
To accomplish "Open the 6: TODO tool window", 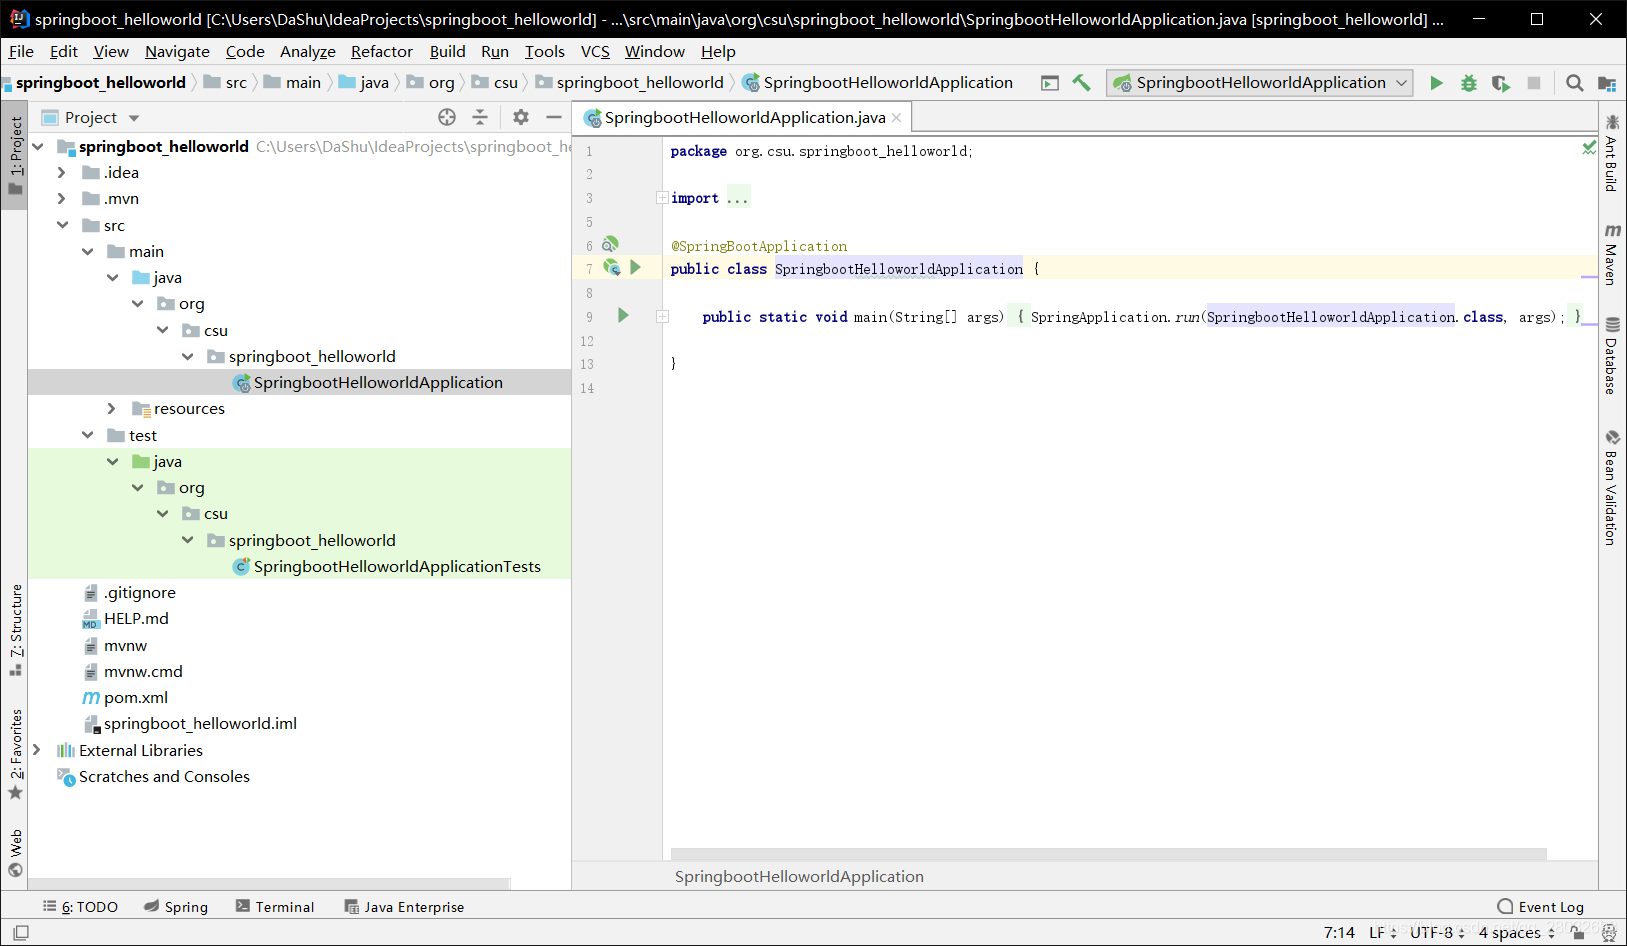I will (x=80, y=907).
